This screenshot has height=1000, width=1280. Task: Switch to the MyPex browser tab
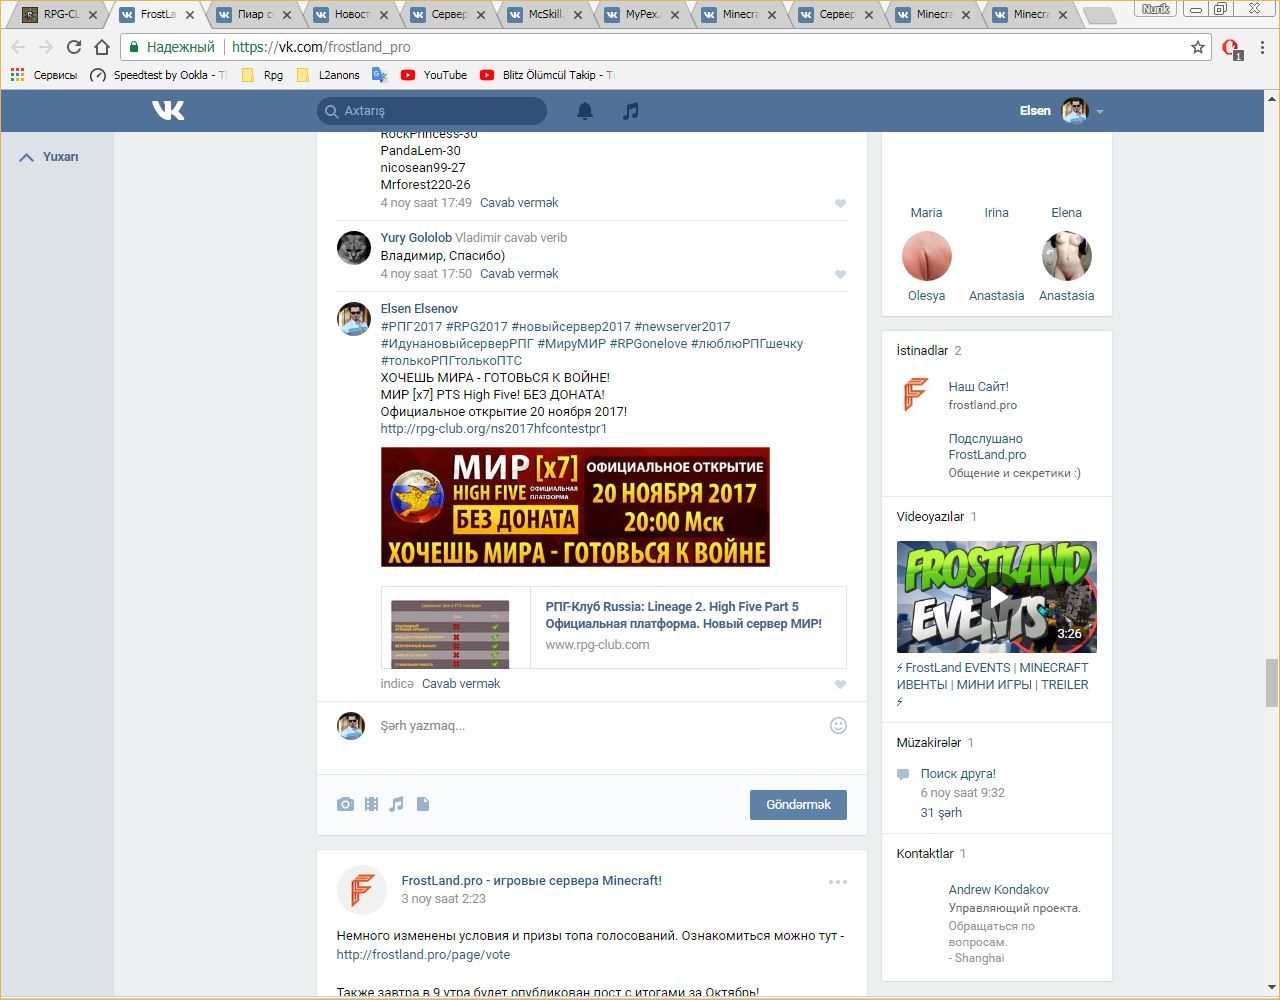tap(640, 15)
